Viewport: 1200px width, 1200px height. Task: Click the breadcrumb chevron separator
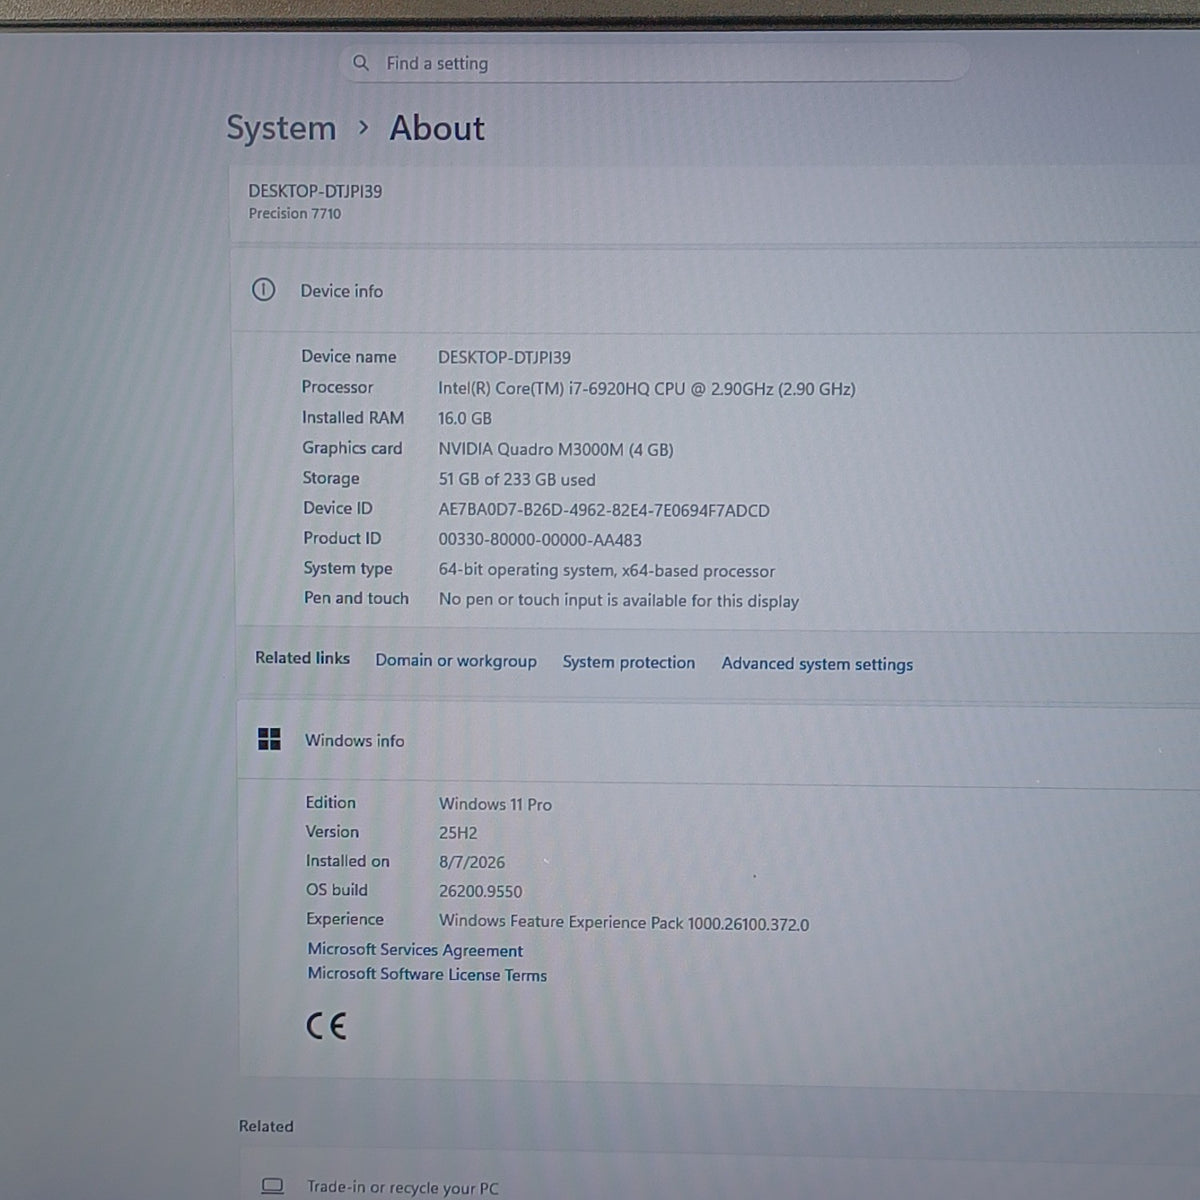coord(363,128)
